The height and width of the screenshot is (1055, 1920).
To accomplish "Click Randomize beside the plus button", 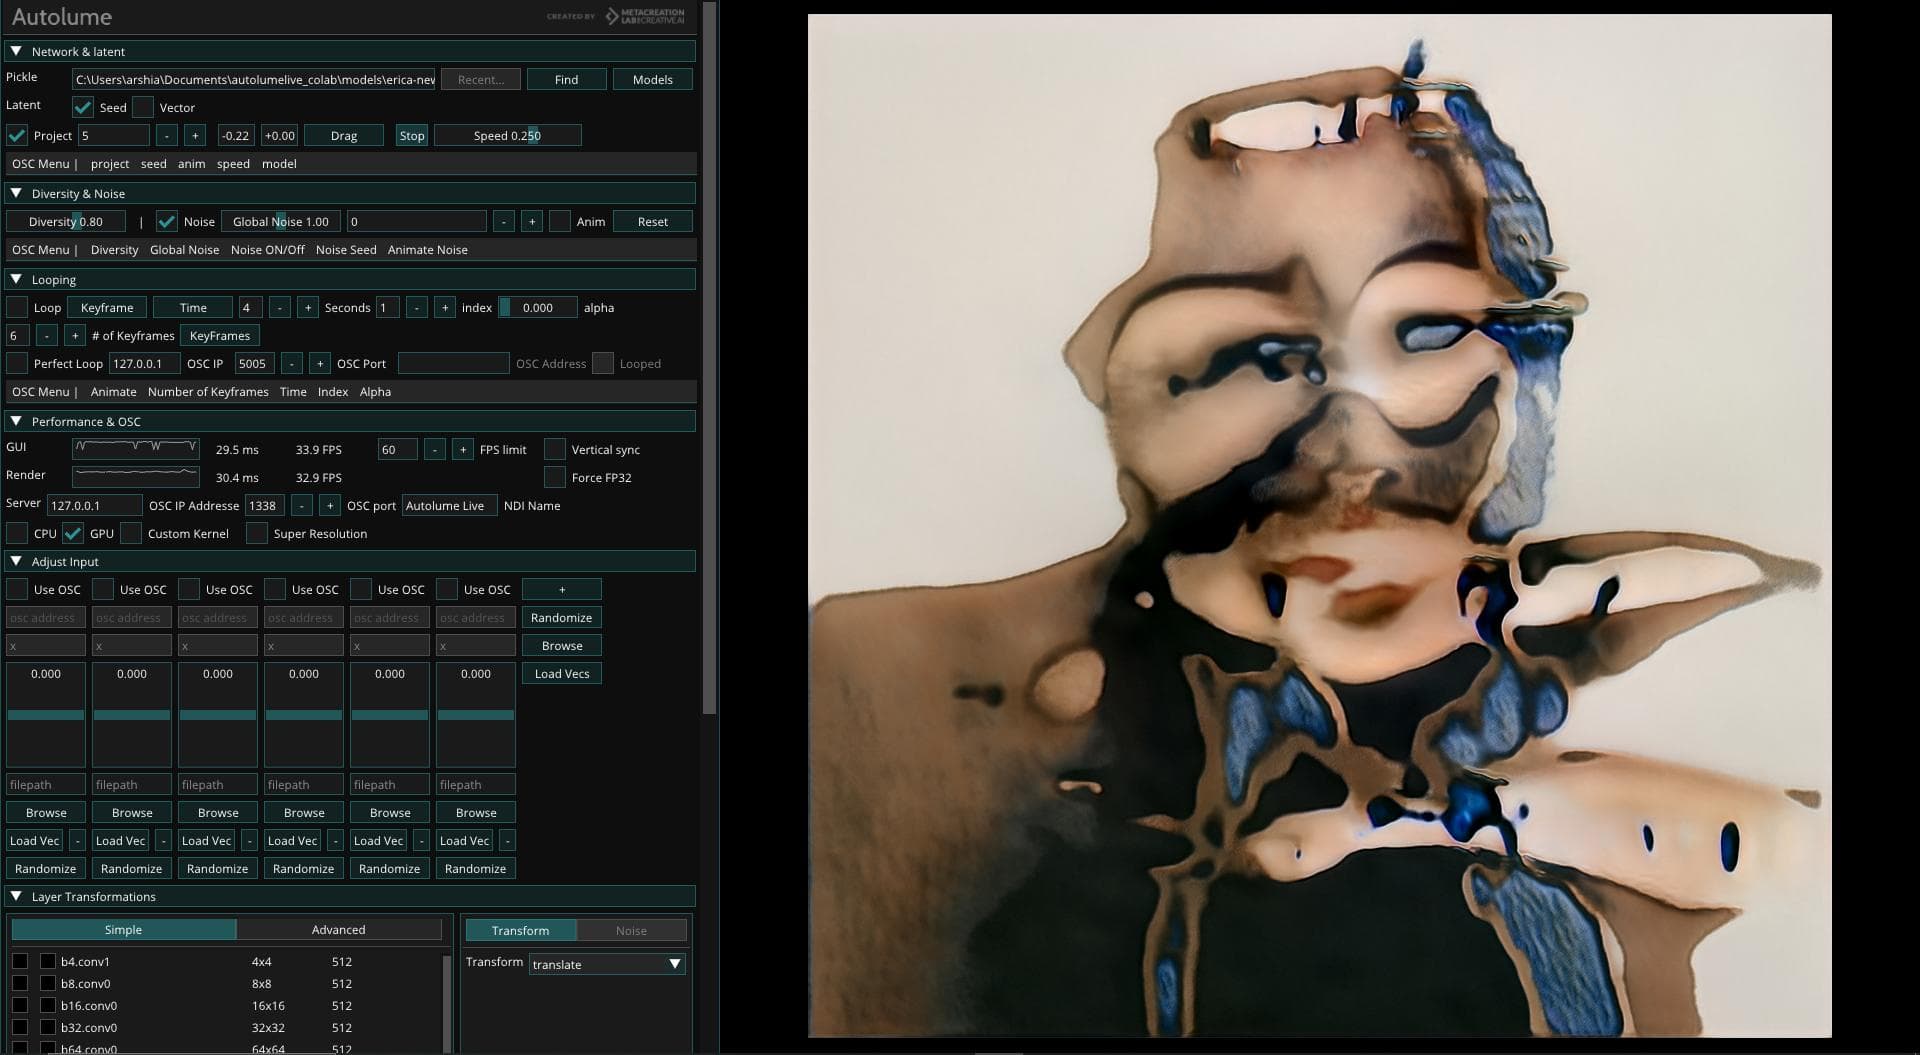I will 562,617.
